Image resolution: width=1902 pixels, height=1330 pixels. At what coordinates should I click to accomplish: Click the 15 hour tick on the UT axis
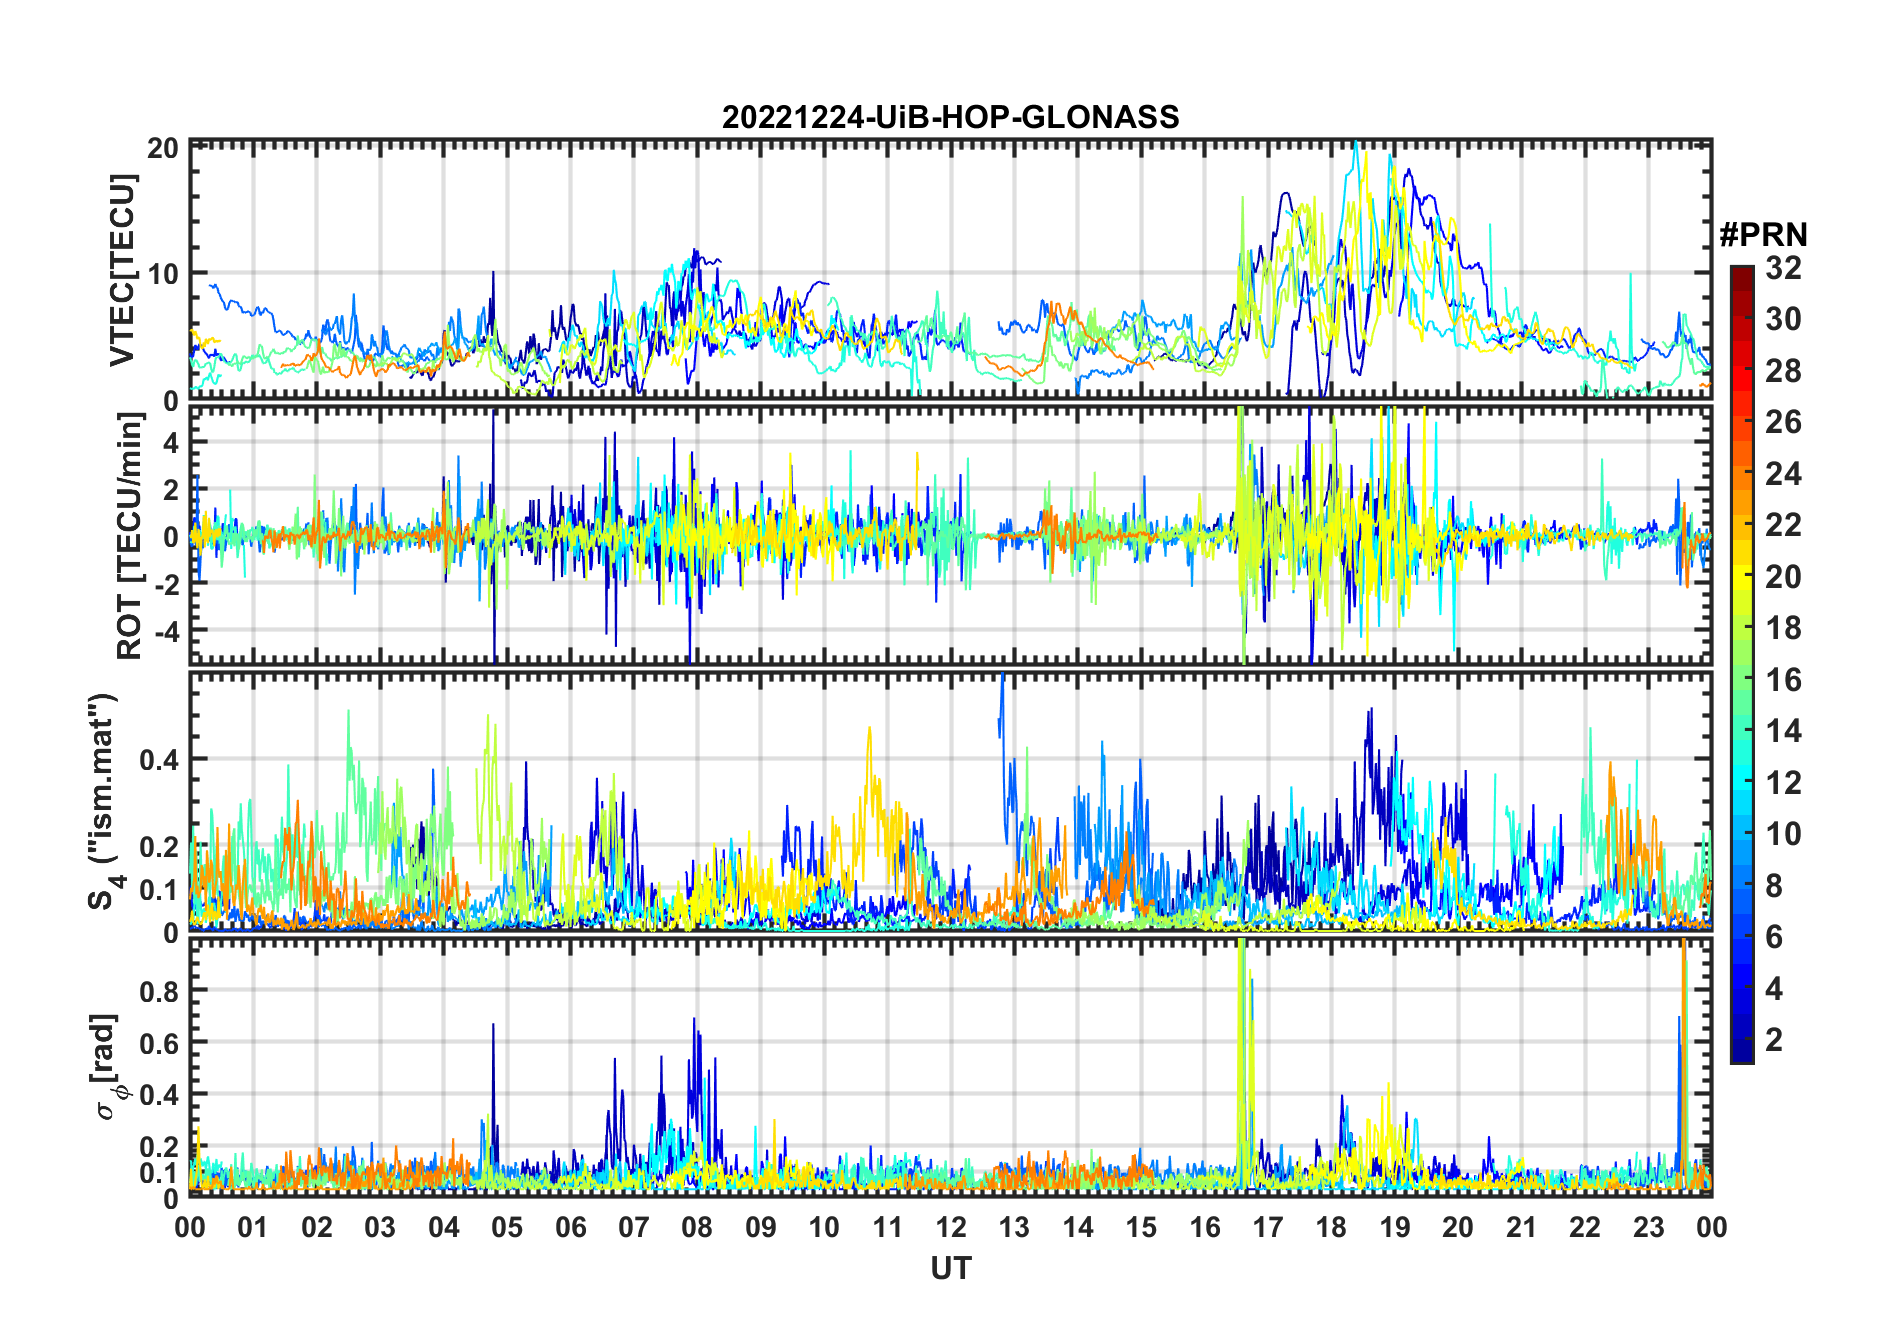[x=1141, y=1227]
